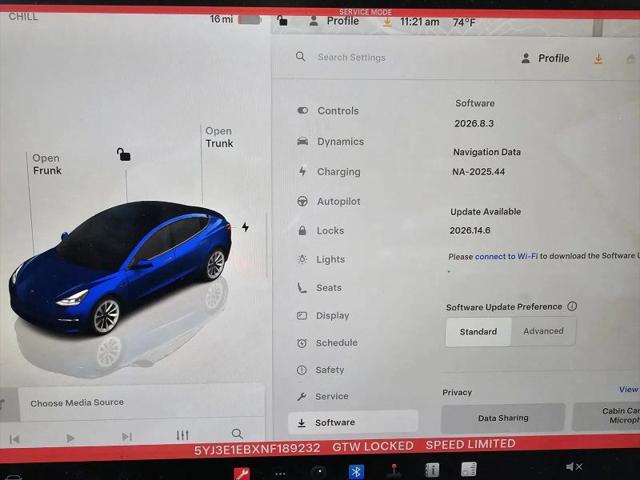Tap navigation data NA-2025.44
This screenshot has width=640, height=480.
coord(478,171)
